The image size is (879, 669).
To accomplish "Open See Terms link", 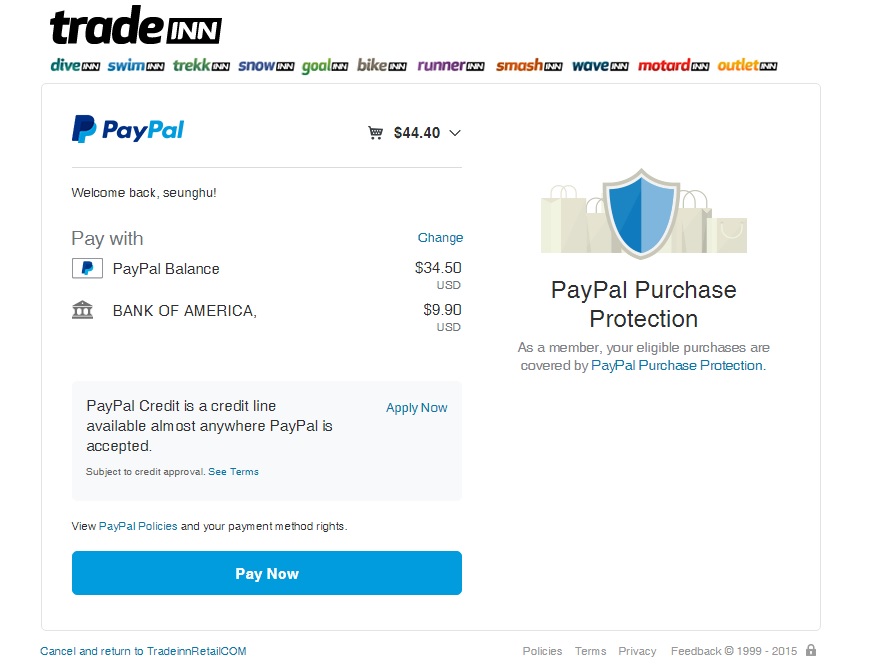I will click(x=233, y=472).
